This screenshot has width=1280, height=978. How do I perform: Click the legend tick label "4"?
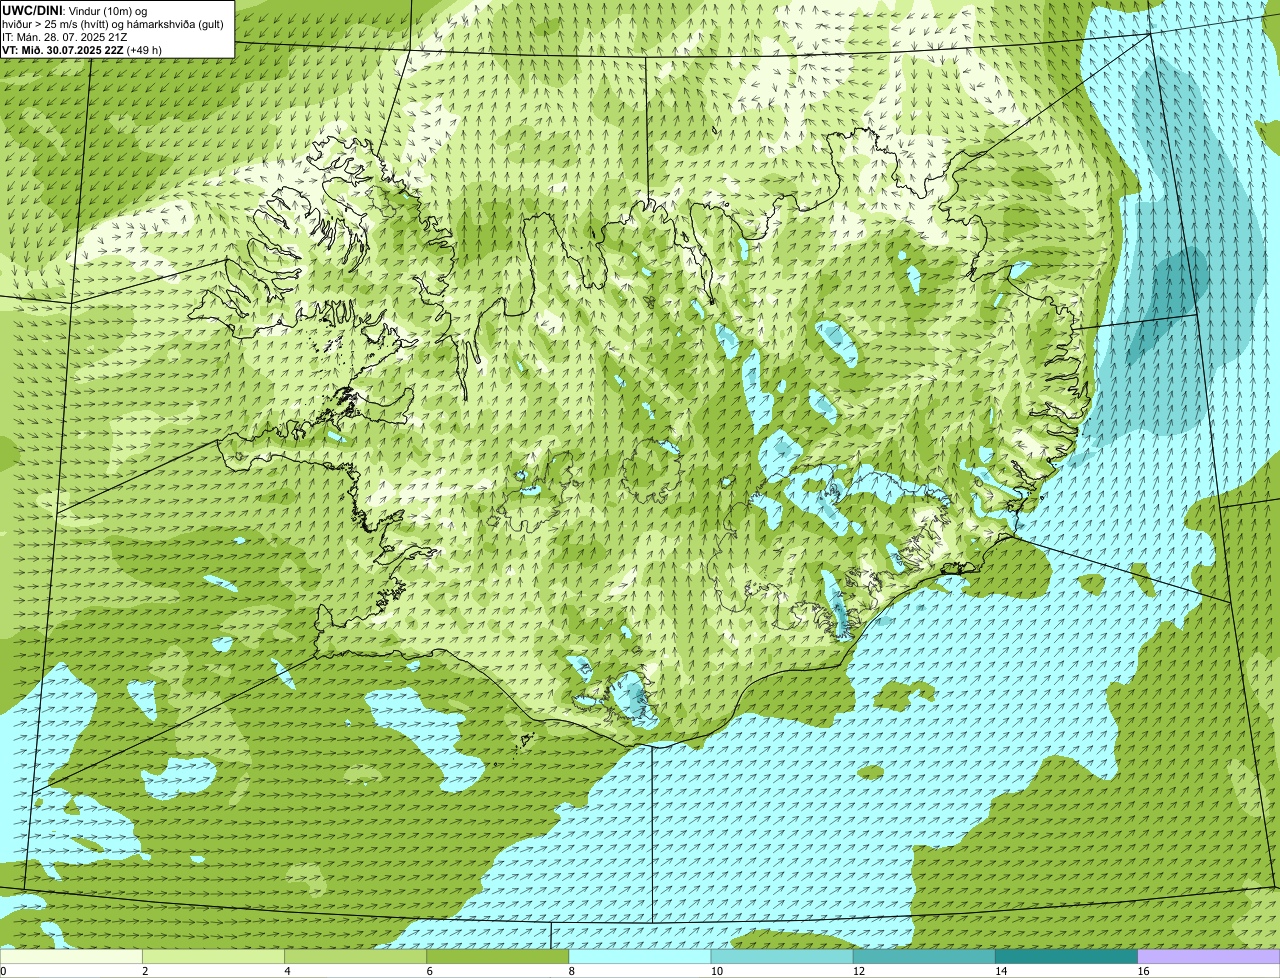pos(287,971)
